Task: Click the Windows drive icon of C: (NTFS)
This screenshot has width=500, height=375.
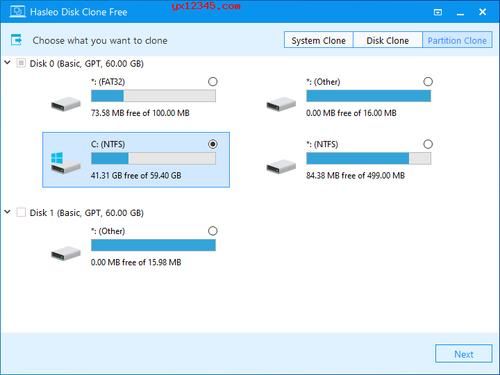Action: (x=66, y=163)
